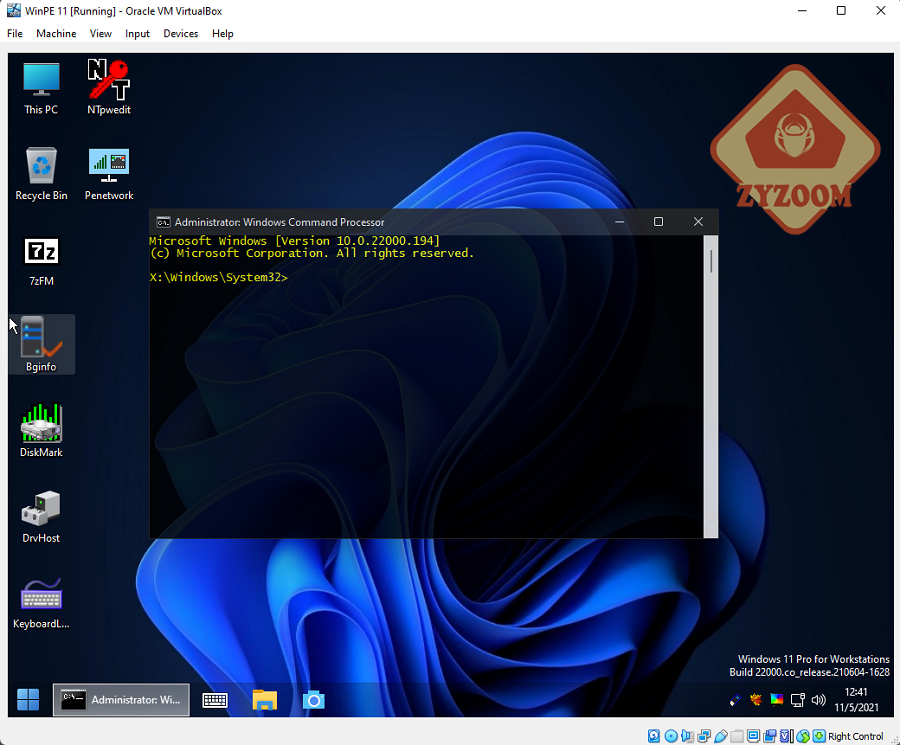This screenshot has height=745, width=900.
Task: Click VirtualBox display status icon
Action: point(753,736)
